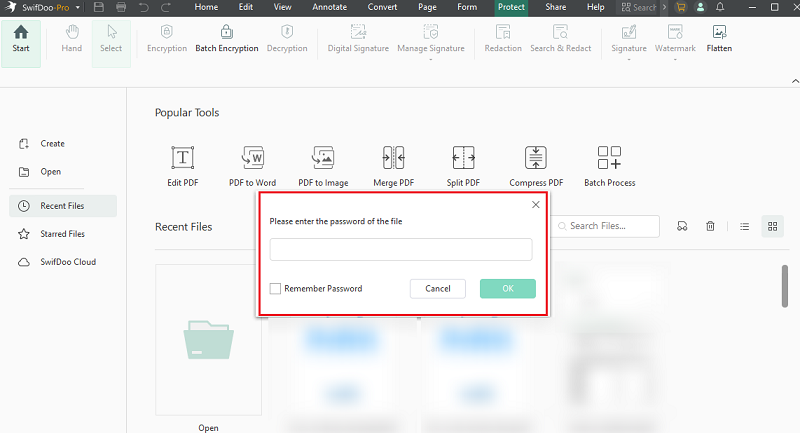Click the Watermark tool
The width and height of the screenshot is (800, 433).
point(675,39)
